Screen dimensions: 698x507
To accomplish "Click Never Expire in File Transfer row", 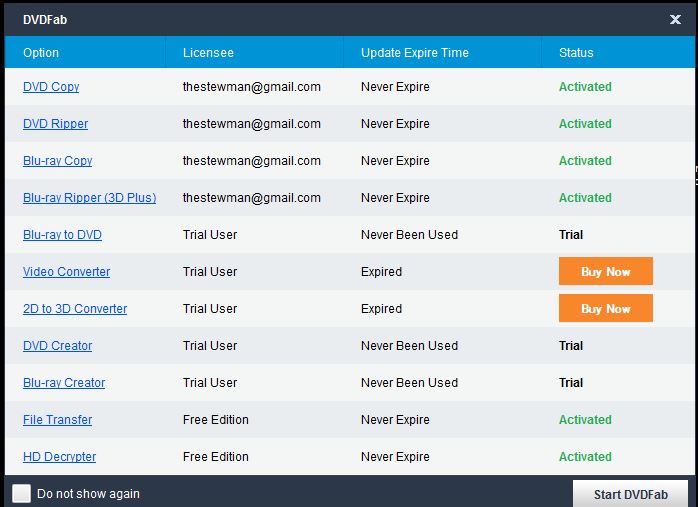I will [395, 419].
